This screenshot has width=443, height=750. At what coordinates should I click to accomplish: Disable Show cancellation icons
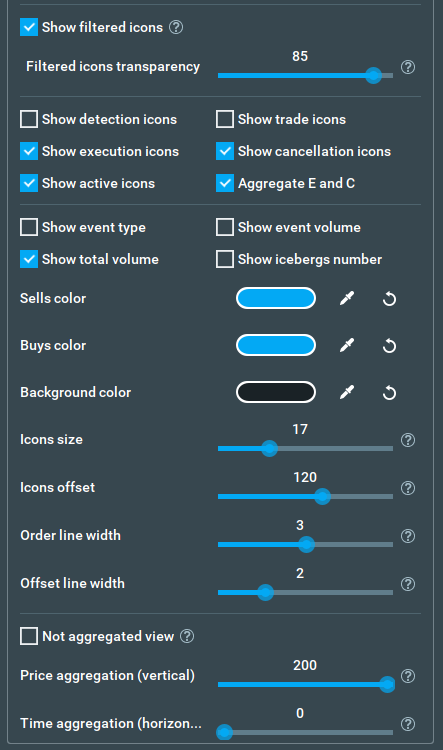tap(225, 151)
